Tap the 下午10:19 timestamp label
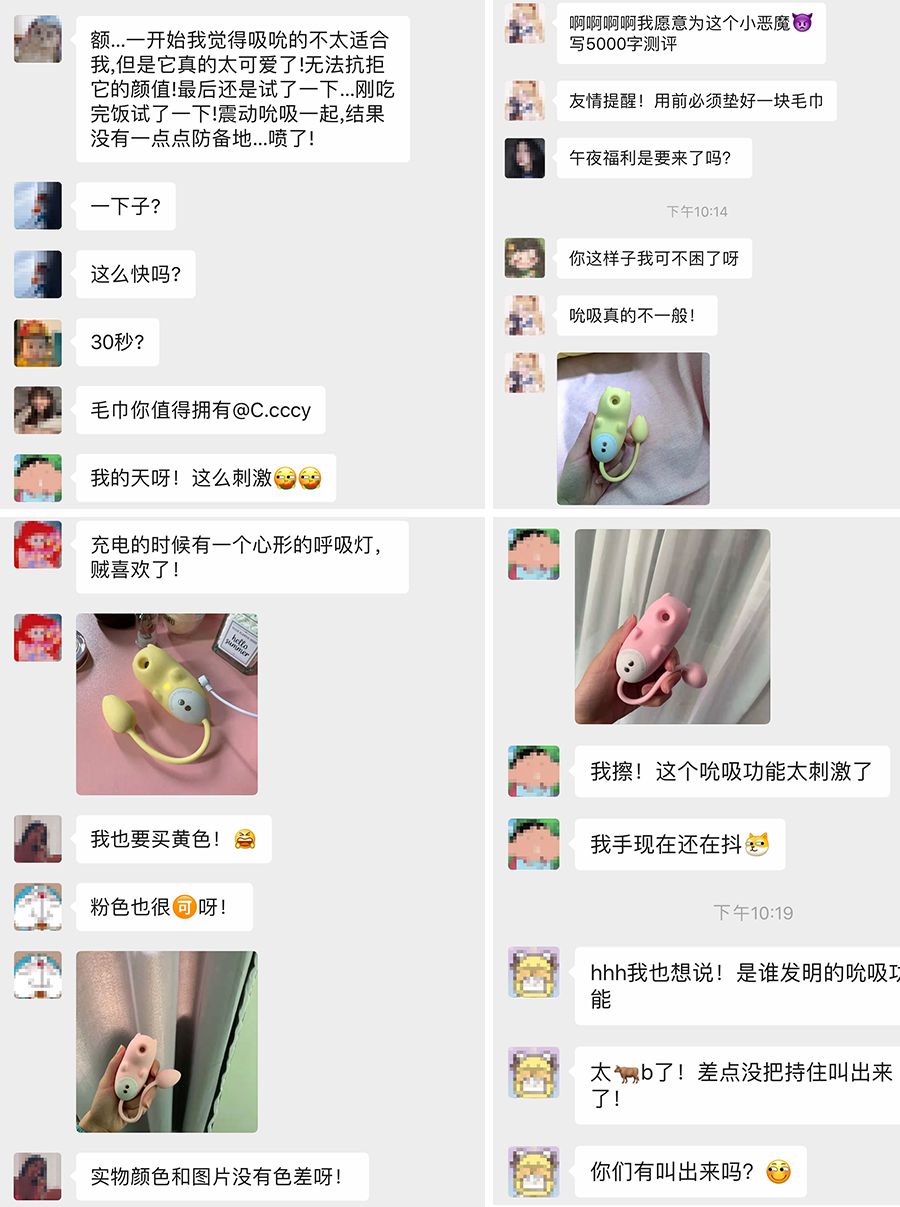900x1207 pixels. [x=753, y=912]
